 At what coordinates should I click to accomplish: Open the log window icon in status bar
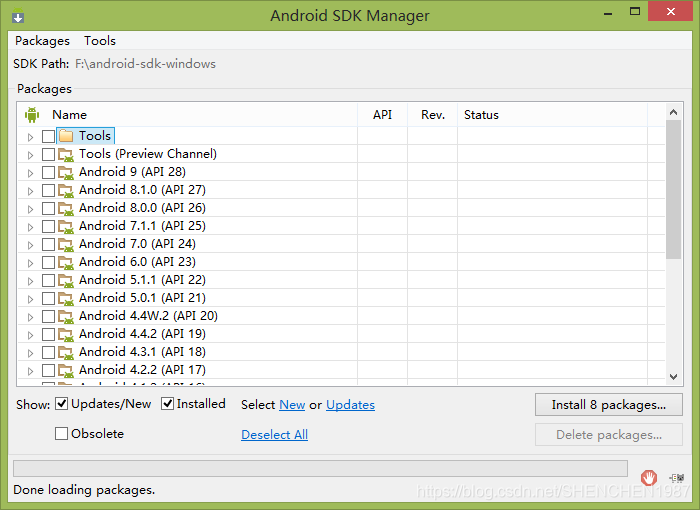click(x=677, y=478)
